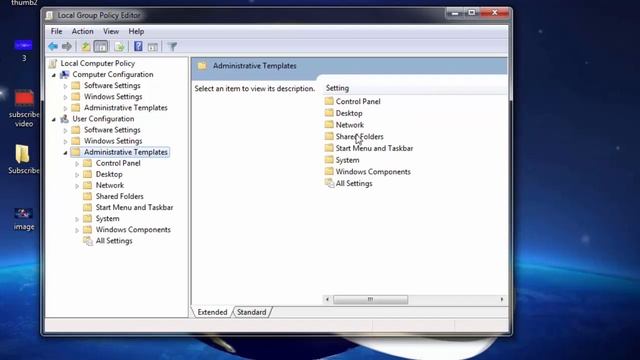
Task: Click the Back arrow toolbar icon
Action: 53,47
